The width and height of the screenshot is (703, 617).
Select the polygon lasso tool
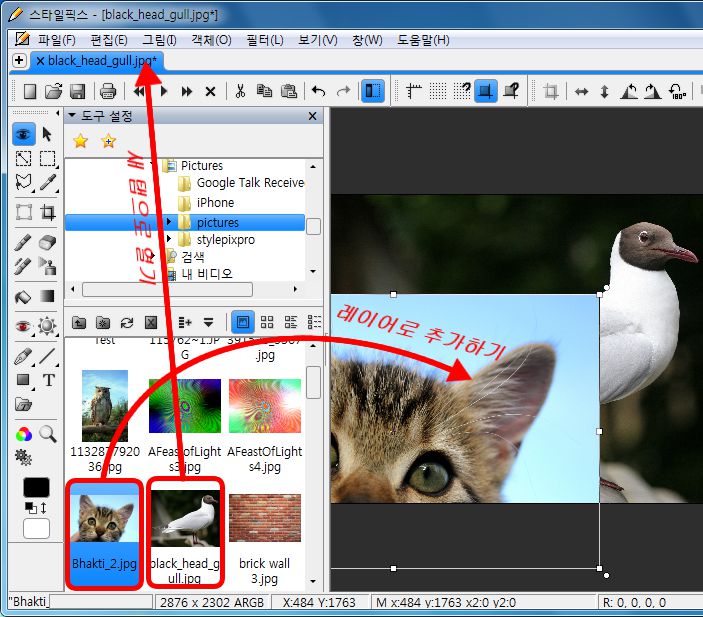(23, 182)
